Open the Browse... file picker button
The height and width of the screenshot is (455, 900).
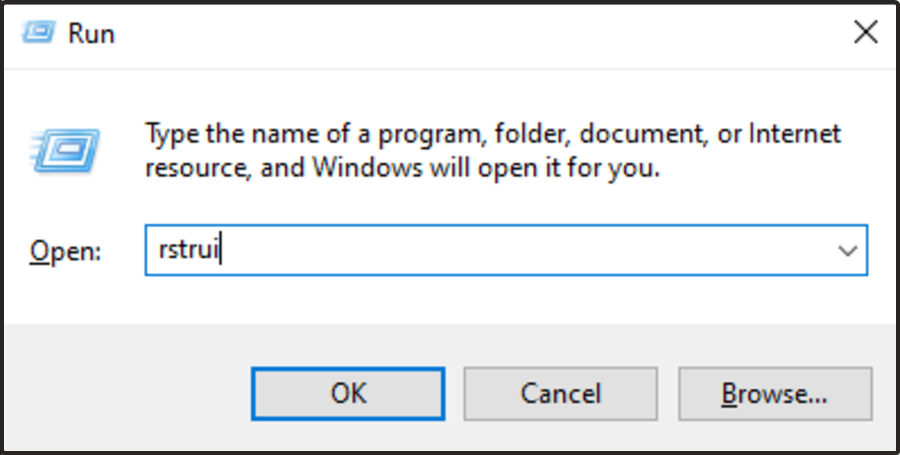click(775, 393)
